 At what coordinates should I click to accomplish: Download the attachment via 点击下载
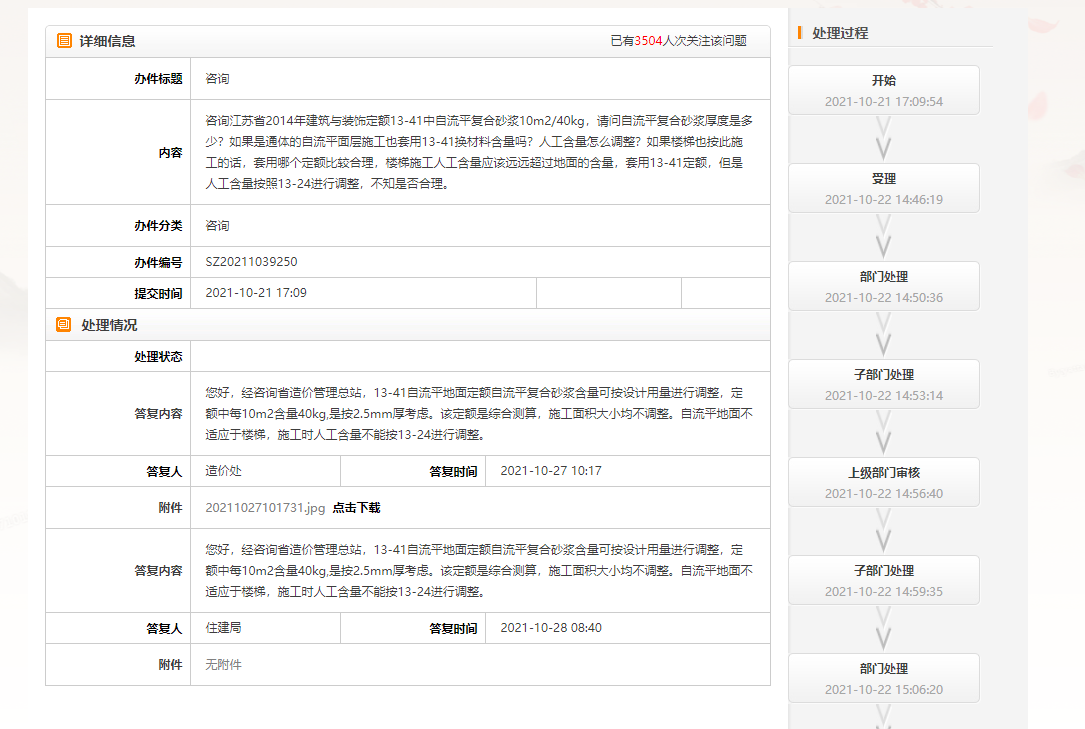pos(356,508)
